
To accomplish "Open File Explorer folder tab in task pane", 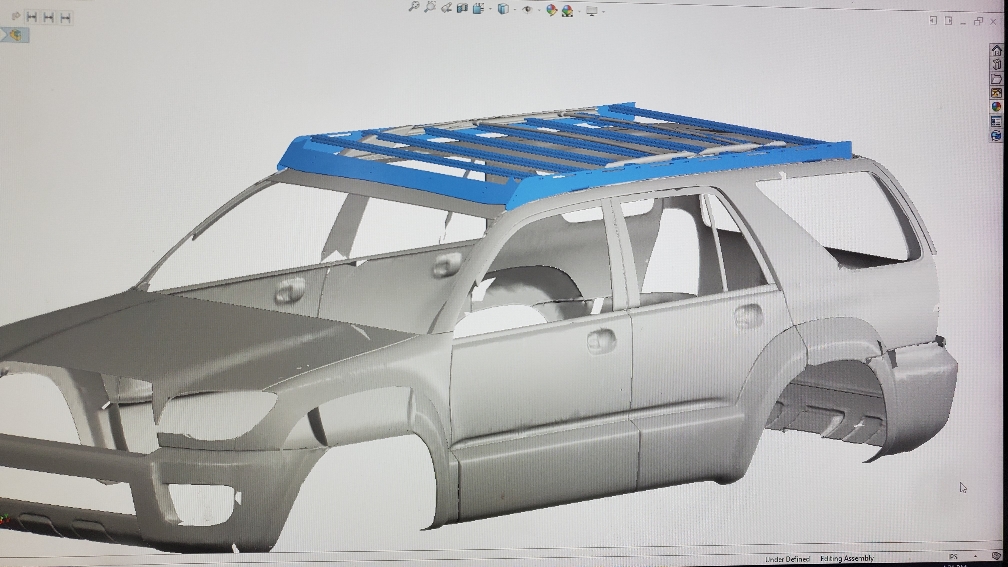I will 996,78.
